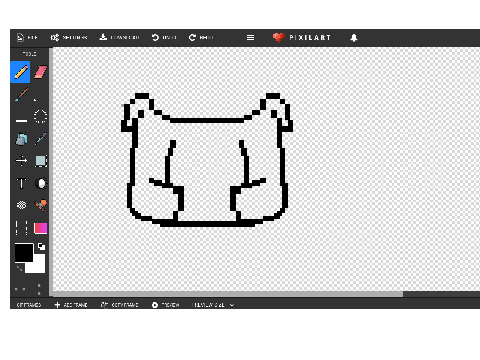Select the Eyedropper color picker tool
This screenshot has width=480, height=360.
coord(40,139)
